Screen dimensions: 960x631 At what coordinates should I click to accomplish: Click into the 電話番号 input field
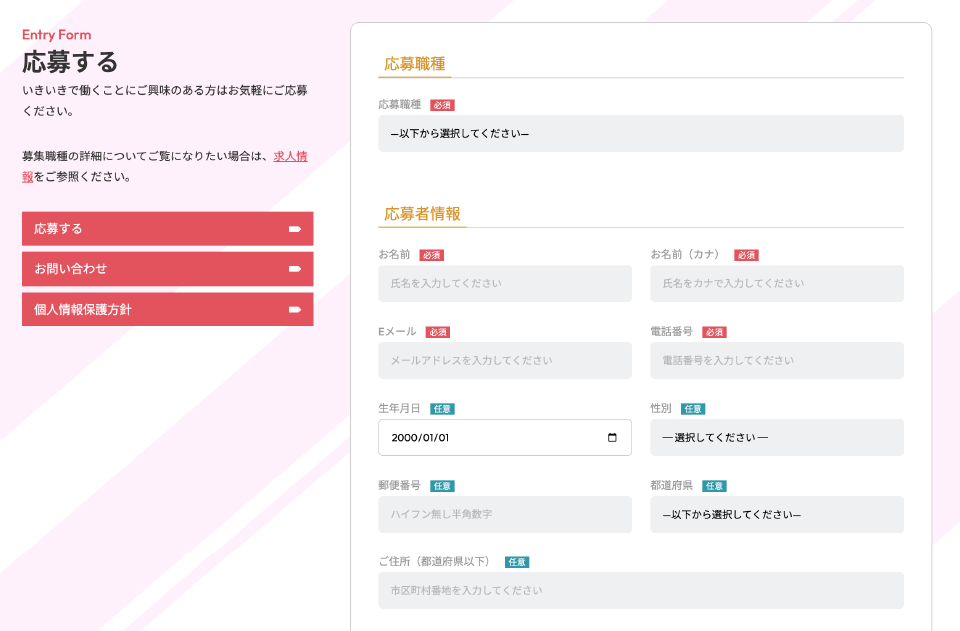(x=776, y=361)
